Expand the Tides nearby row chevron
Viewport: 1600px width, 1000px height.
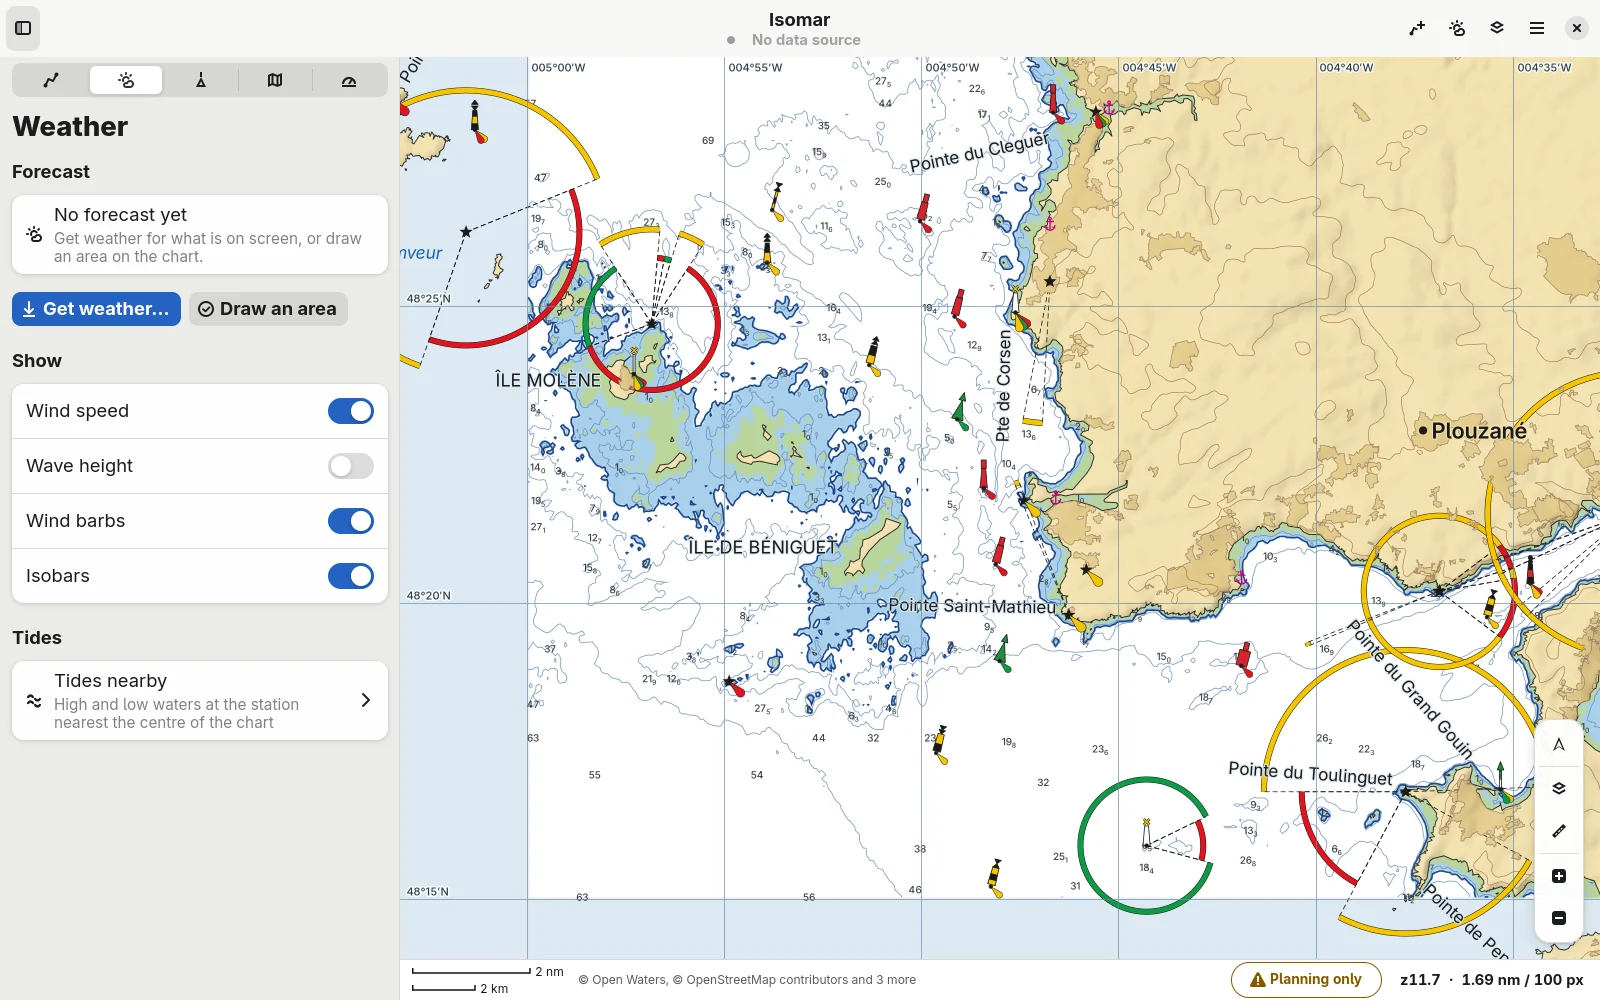(366, 701)
